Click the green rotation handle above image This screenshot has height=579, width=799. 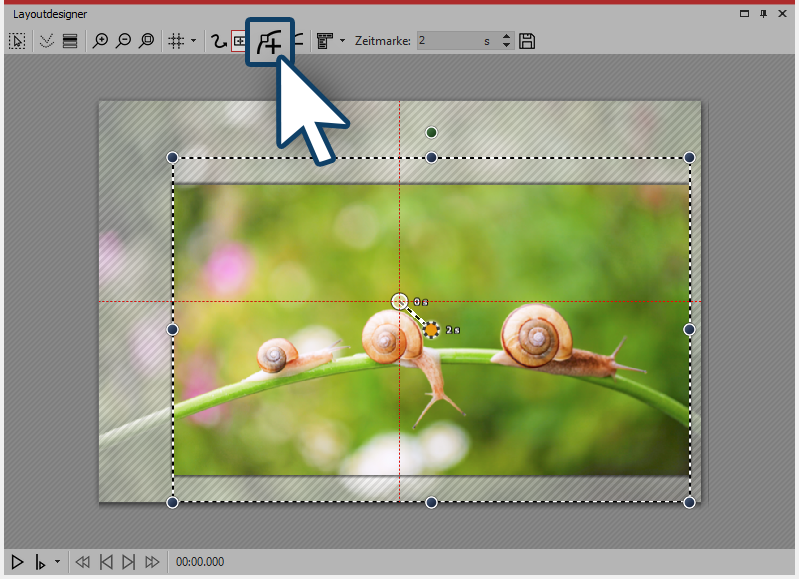point(432,132)
